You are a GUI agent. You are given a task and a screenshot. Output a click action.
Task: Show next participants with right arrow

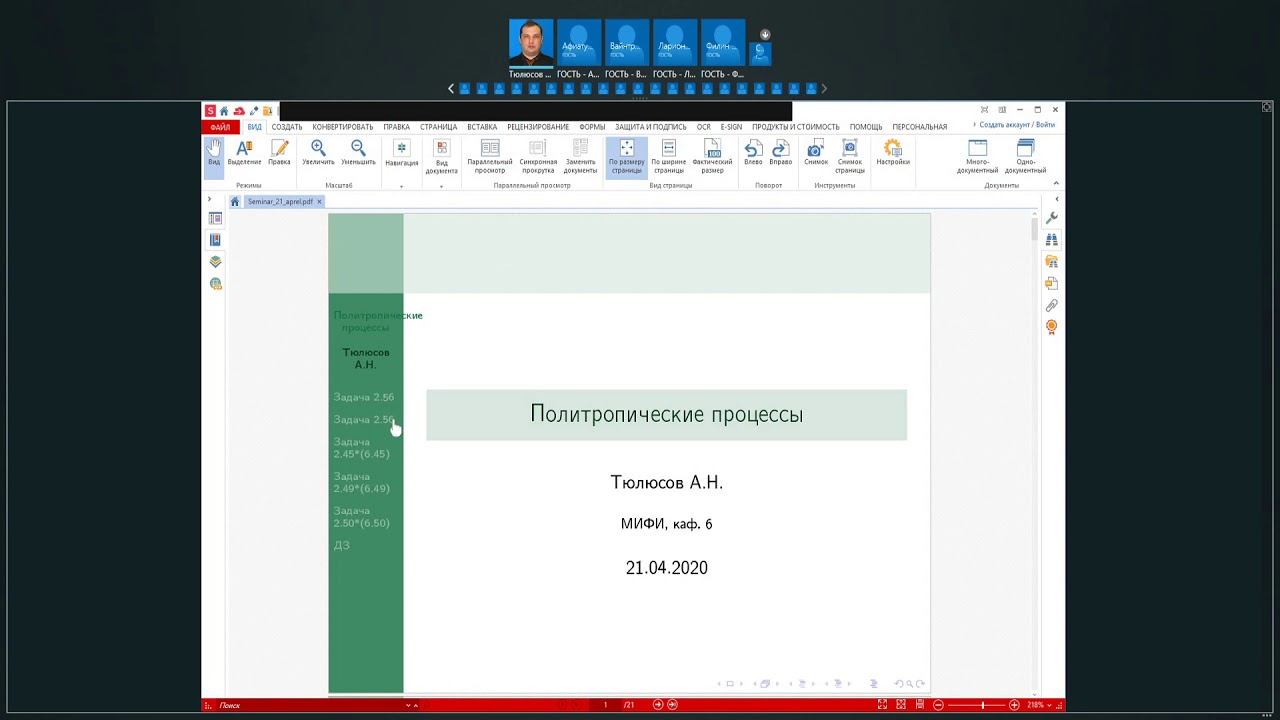click(x=824, y=88)
